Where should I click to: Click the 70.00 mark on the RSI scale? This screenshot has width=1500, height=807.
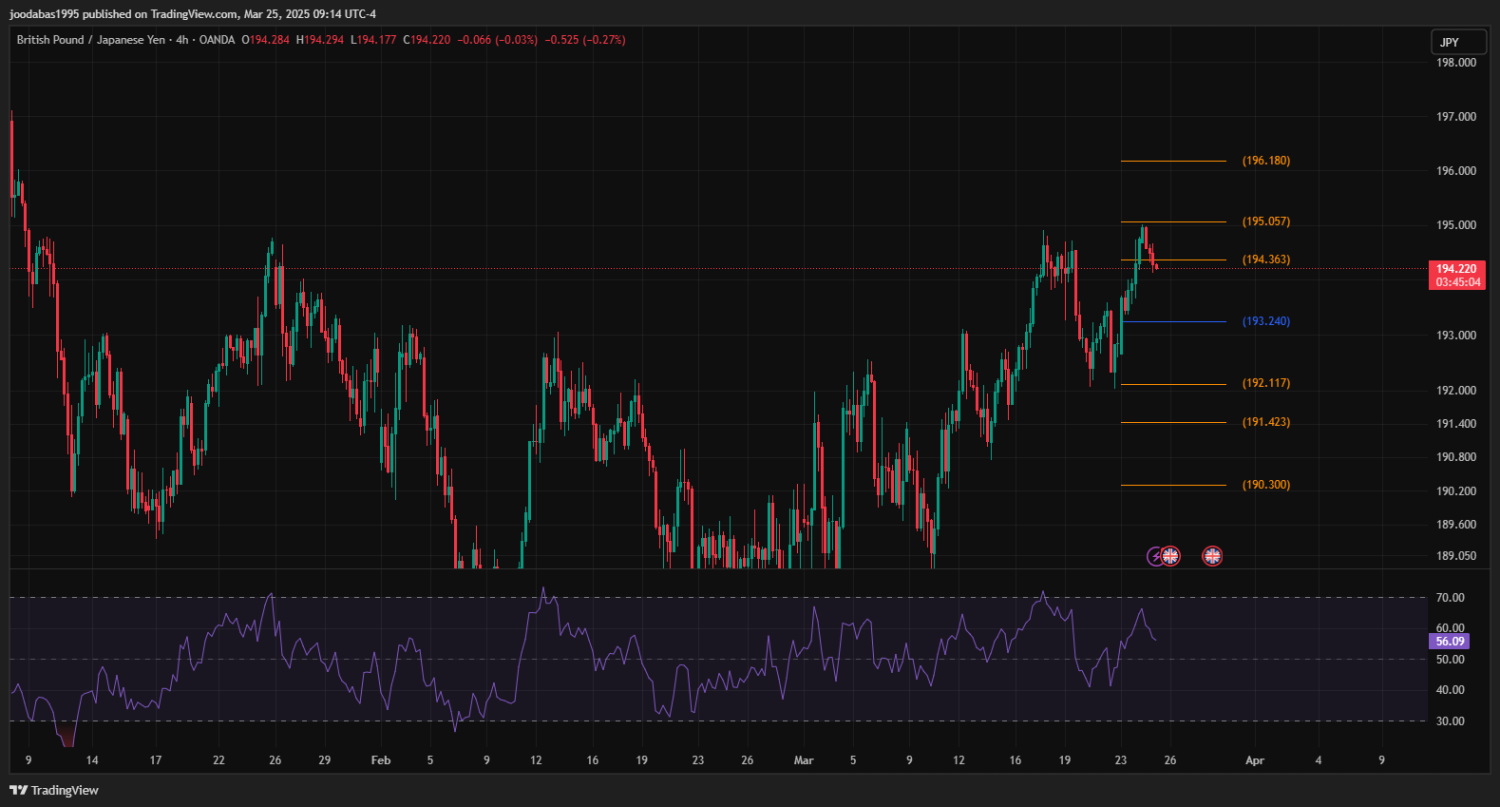pos(1450,598)
